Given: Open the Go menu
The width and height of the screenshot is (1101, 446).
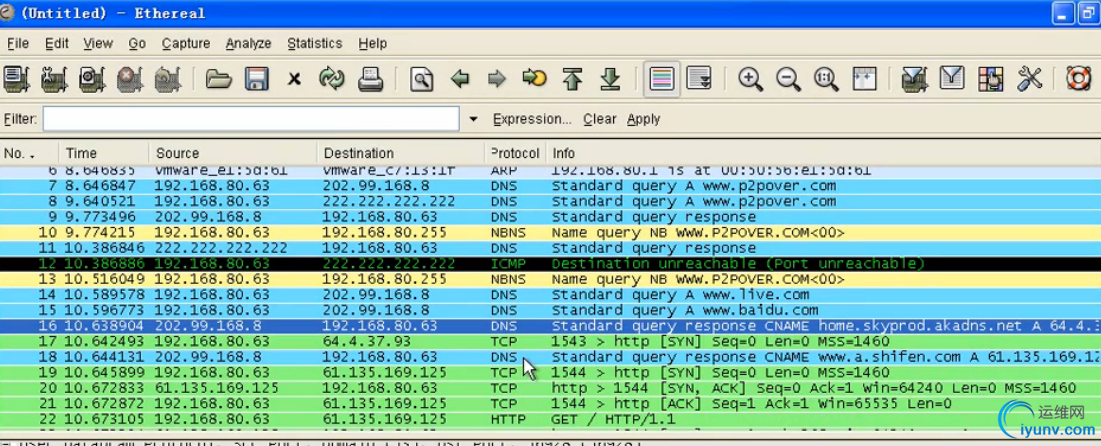Looking at the screenshot, I should pyautogui.click(x=137, y=44).
